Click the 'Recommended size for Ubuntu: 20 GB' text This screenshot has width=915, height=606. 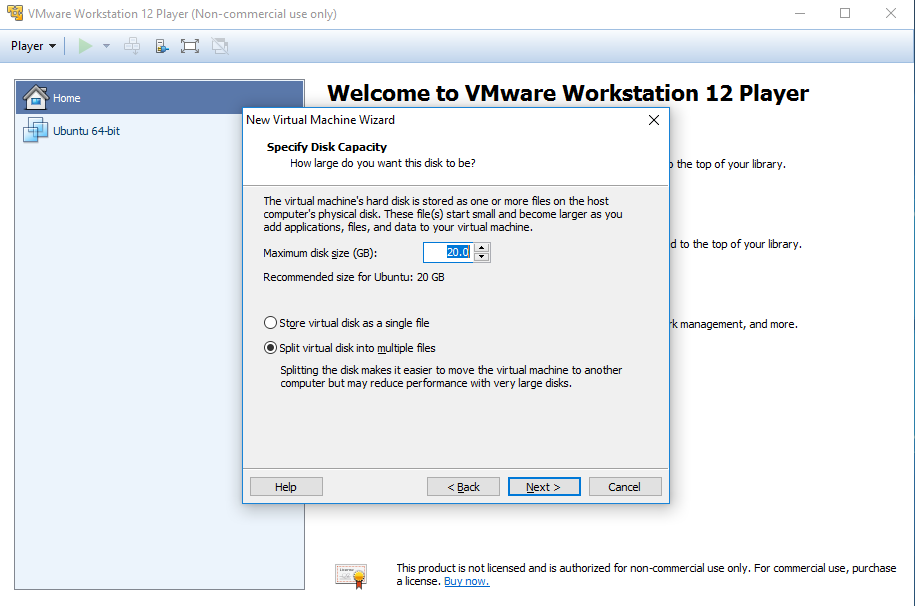pos(354,277)
